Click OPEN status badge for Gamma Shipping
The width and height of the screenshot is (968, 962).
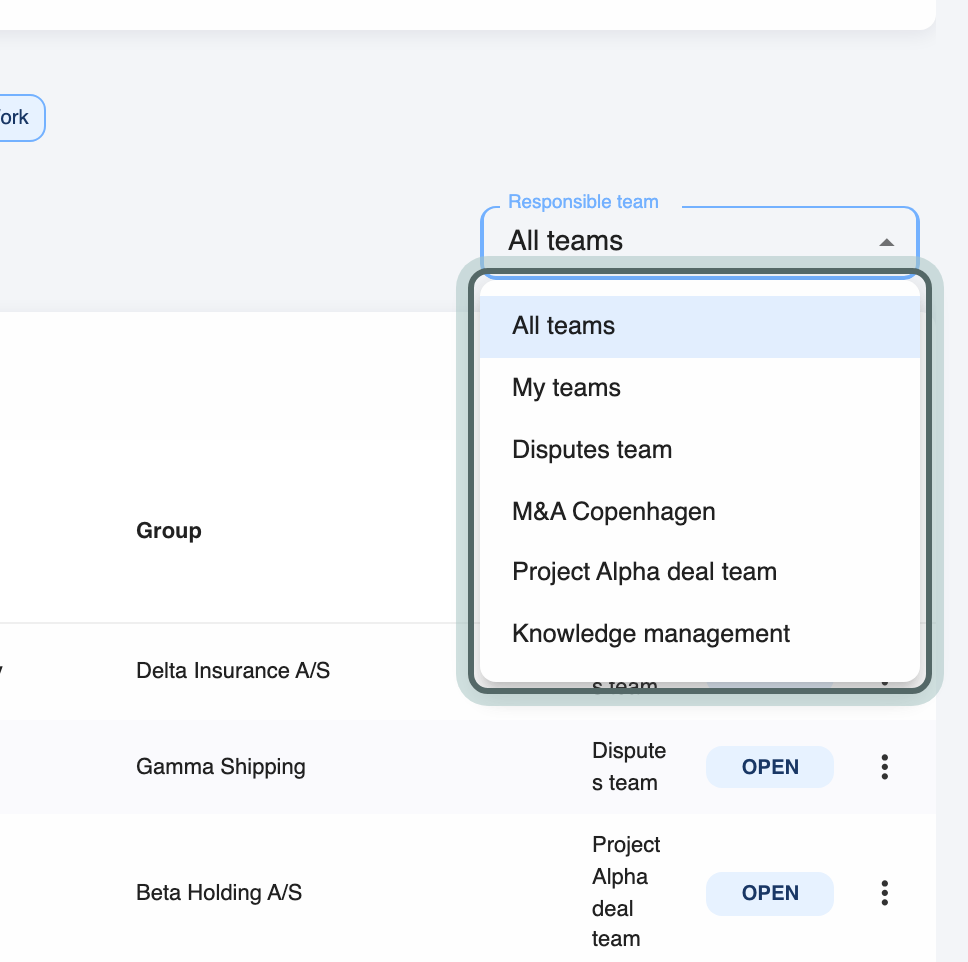pos(770,767)
